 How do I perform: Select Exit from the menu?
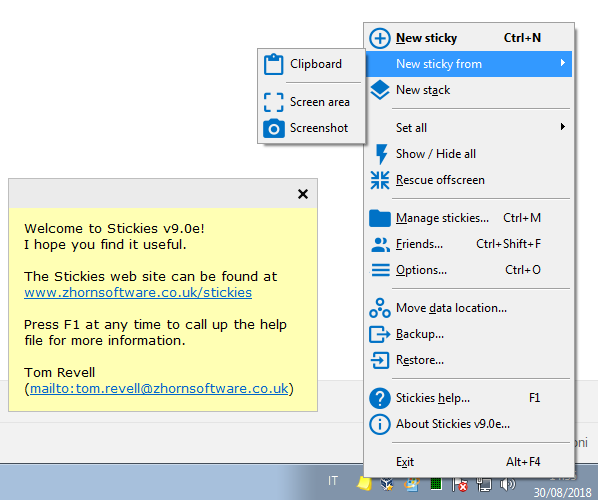469,462
